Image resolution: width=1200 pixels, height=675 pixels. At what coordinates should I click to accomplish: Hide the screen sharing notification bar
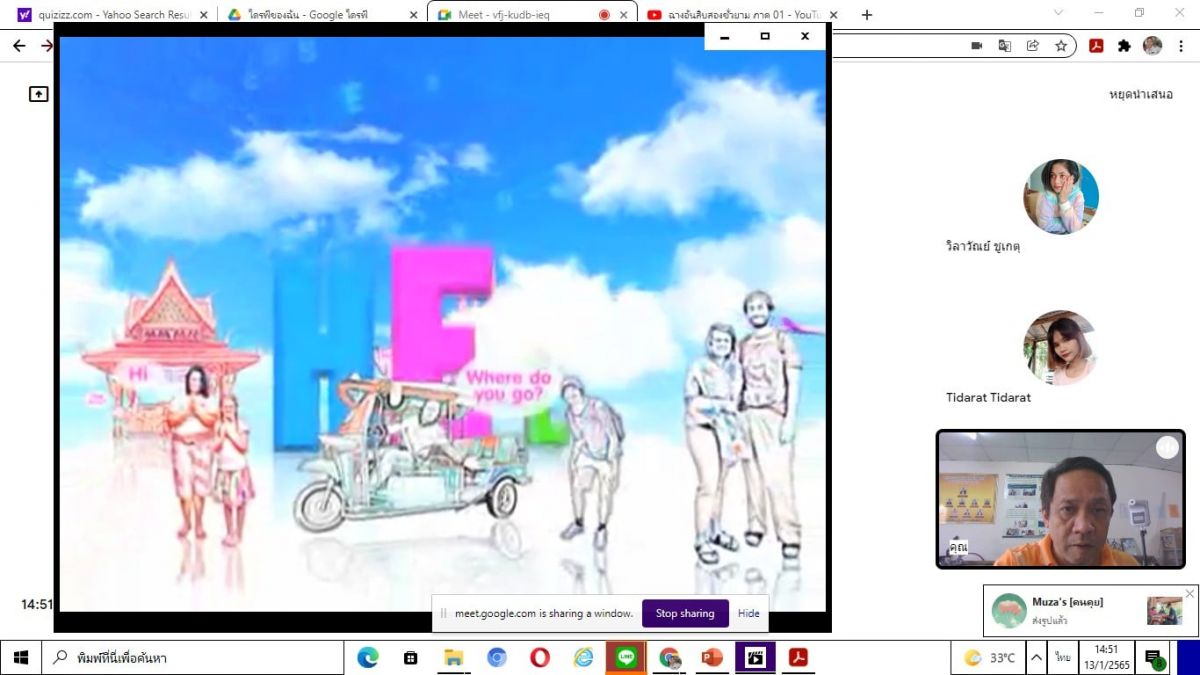748,613
